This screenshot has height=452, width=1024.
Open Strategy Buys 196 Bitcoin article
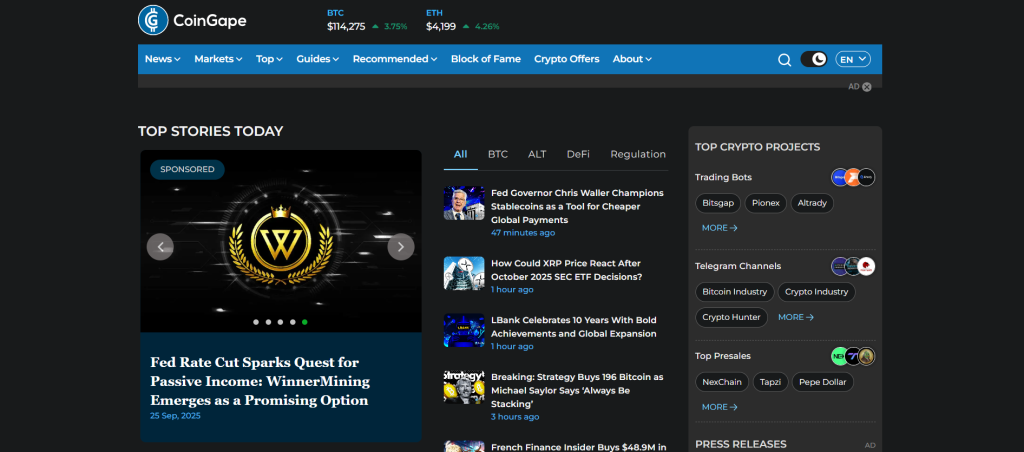pyautogui.click(x=577, y=390)
